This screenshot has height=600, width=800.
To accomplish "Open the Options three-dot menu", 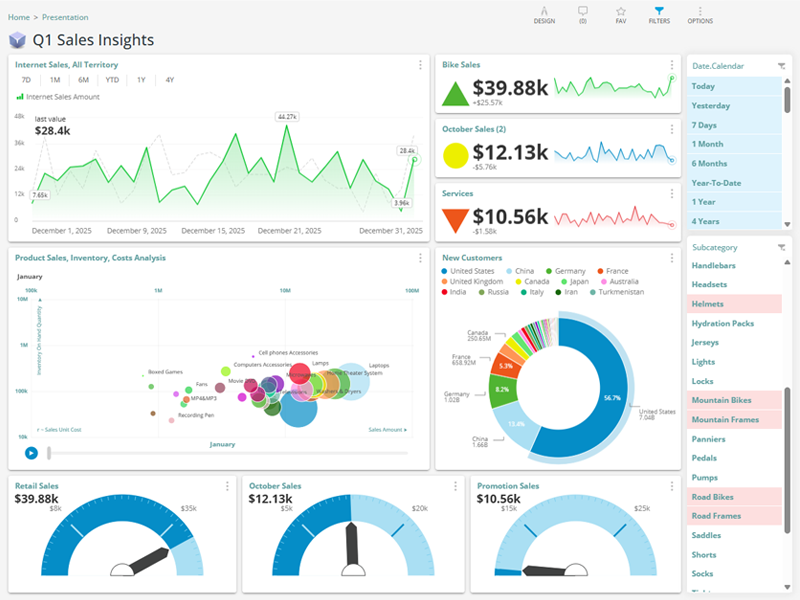I will point(700,15).
